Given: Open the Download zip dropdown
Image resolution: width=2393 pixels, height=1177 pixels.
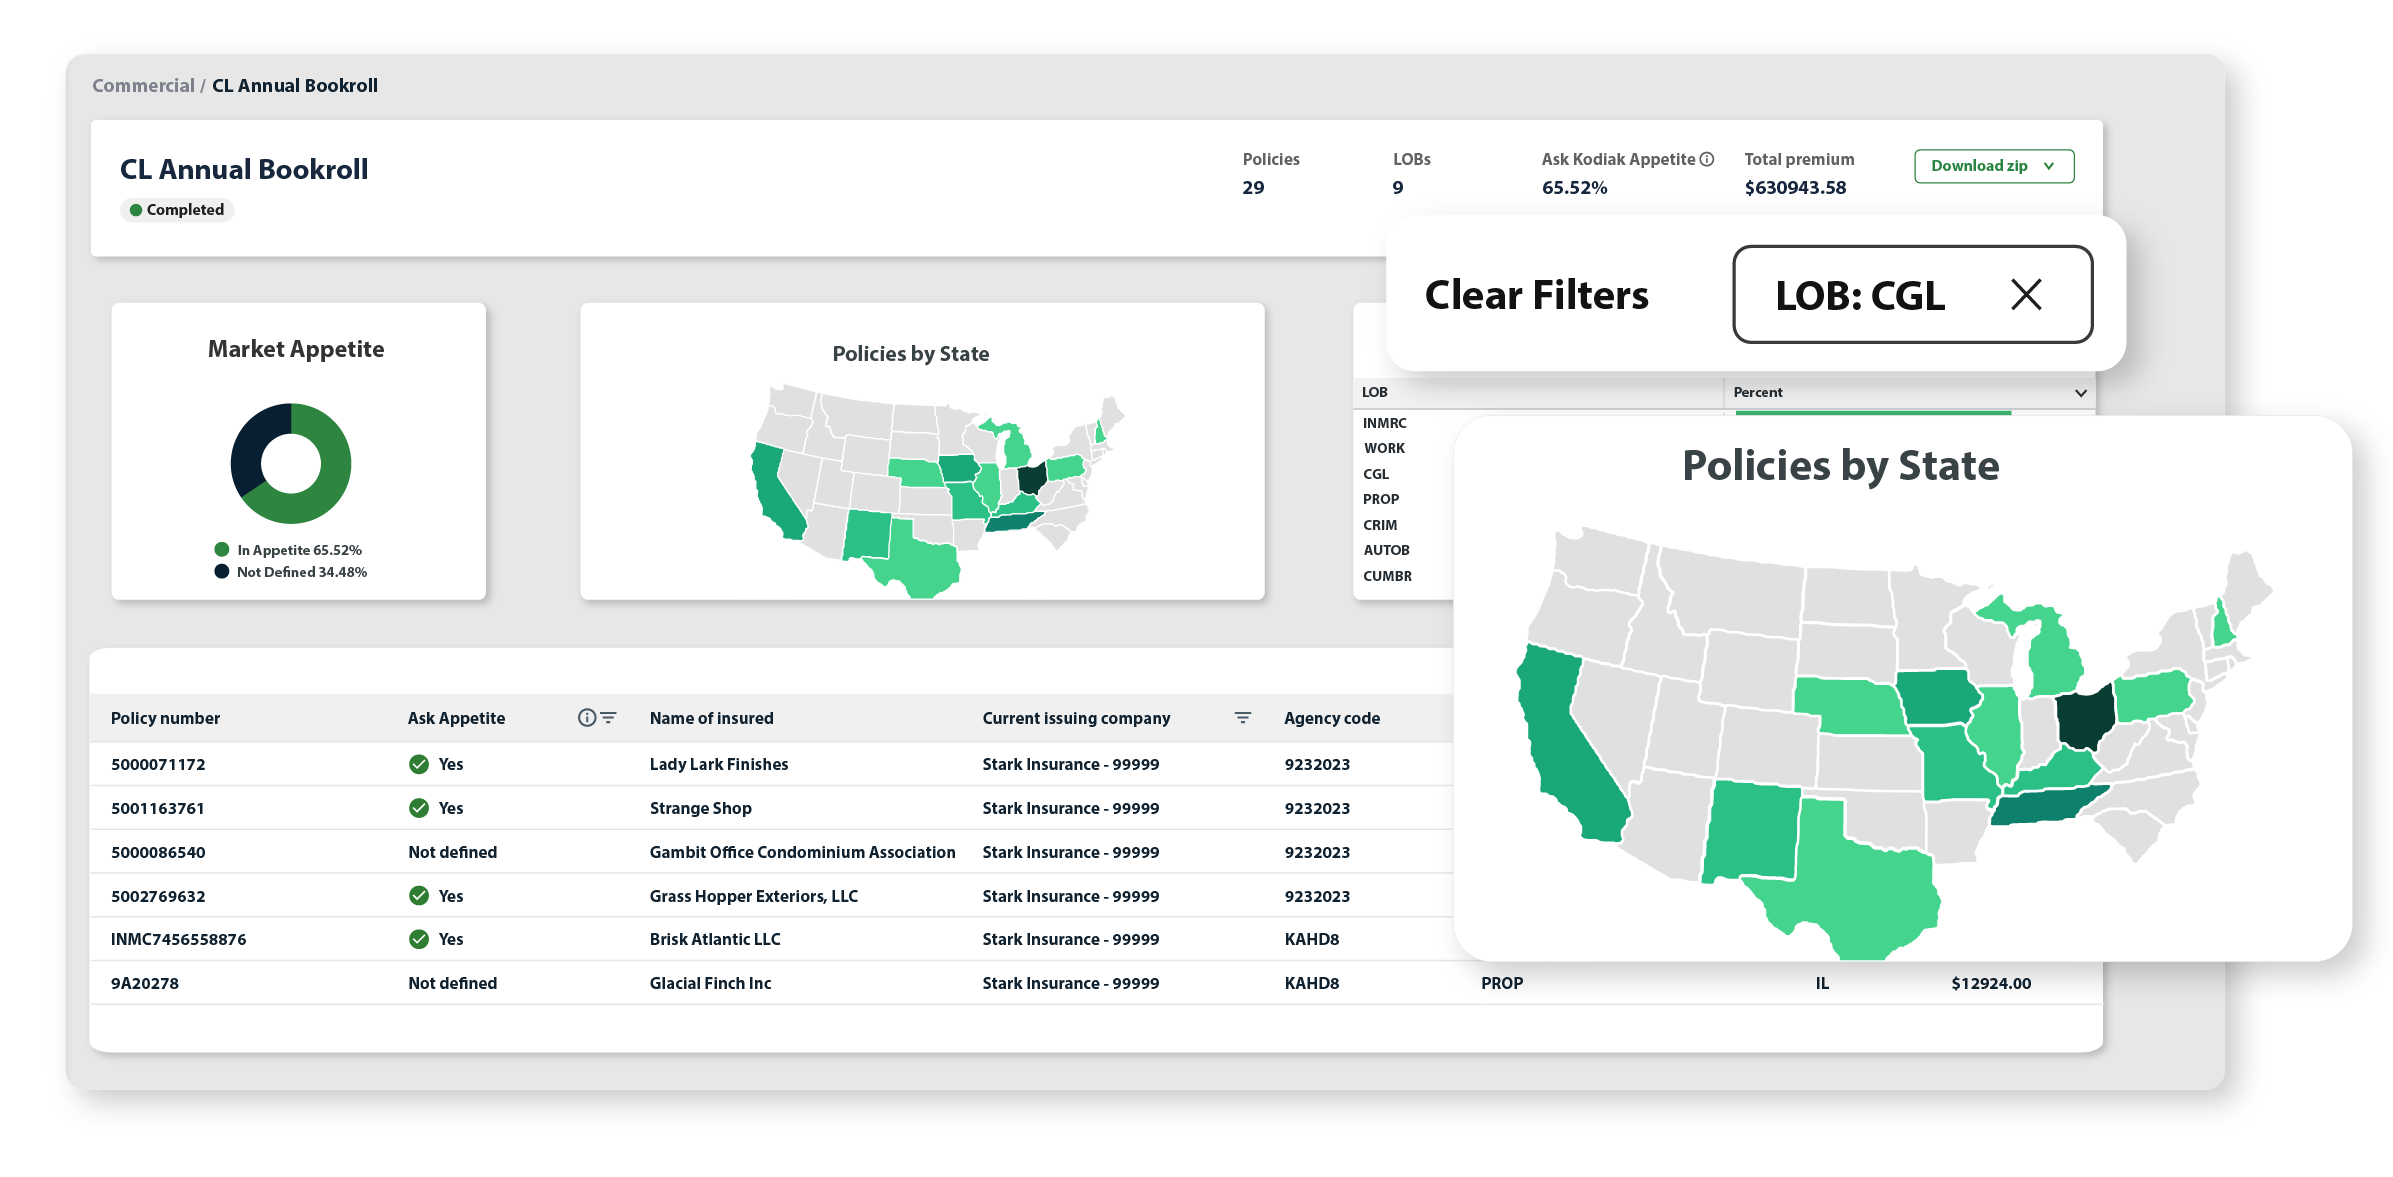Looking at the screenshot, I should click(x=1994, y=166).
